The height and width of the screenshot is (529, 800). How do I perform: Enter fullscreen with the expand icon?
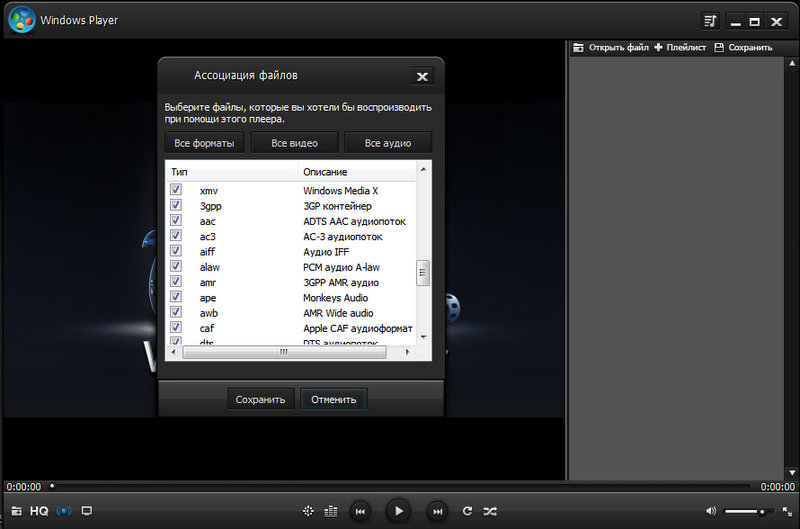(x=787, y=511)
